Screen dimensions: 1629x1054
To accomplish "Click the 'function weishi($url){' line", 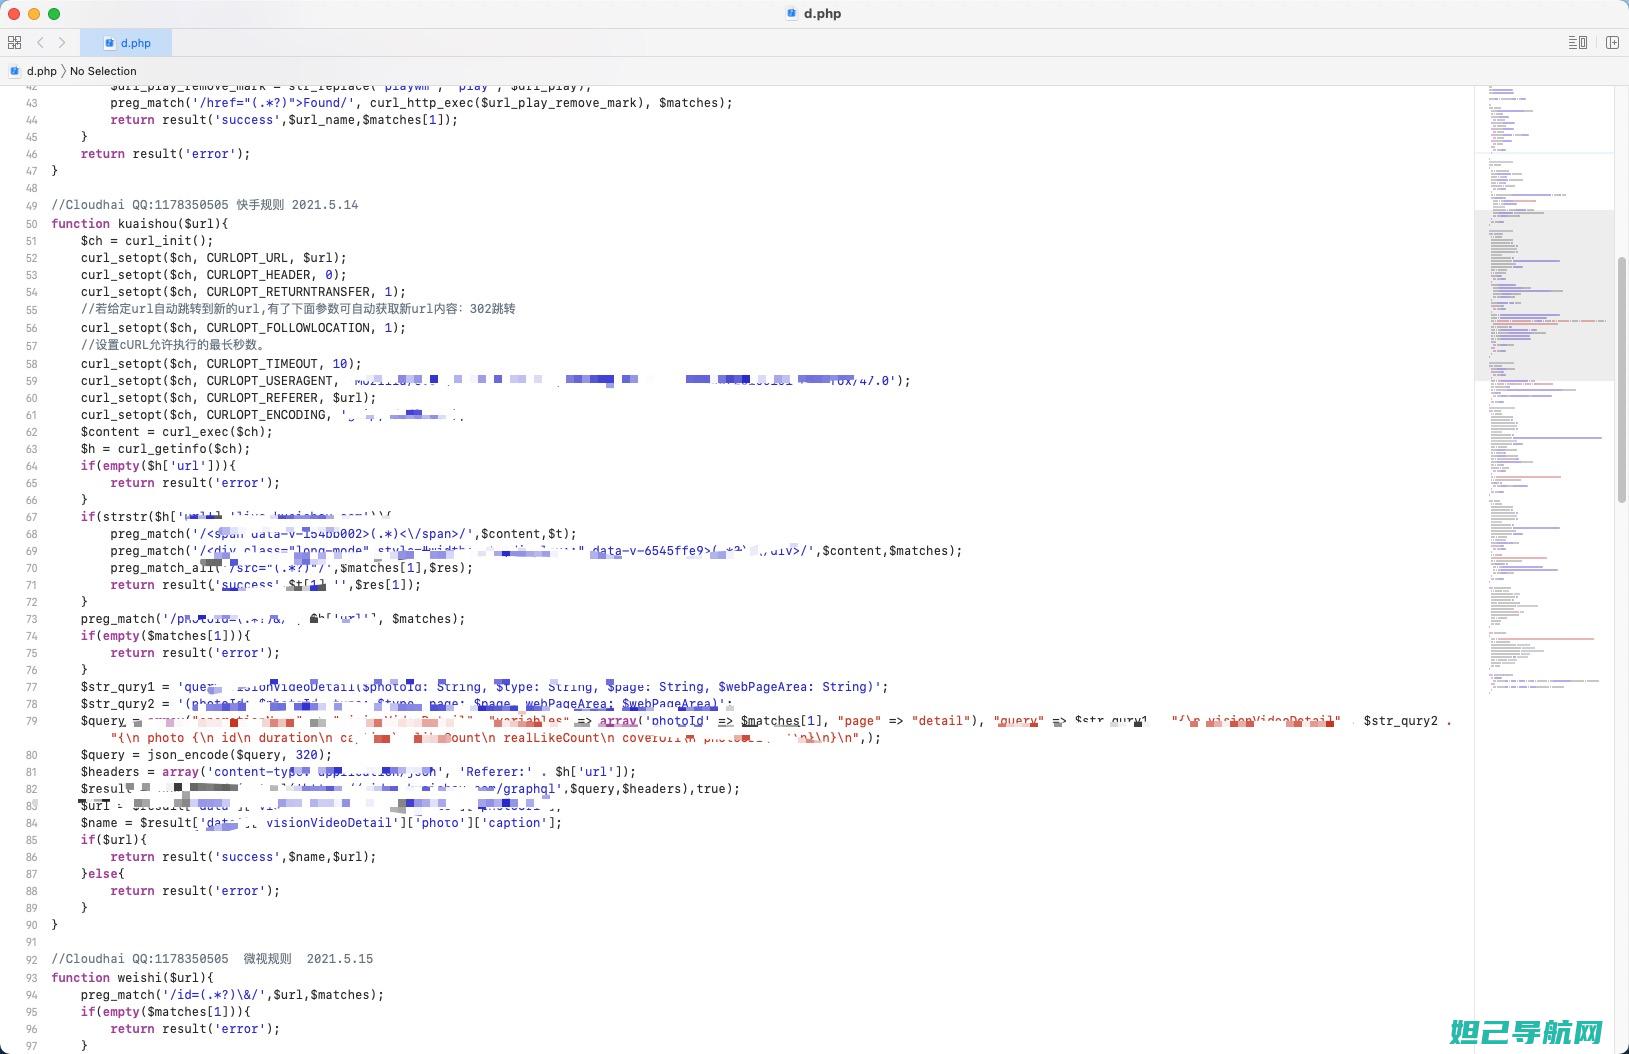I will coord(132,978).
